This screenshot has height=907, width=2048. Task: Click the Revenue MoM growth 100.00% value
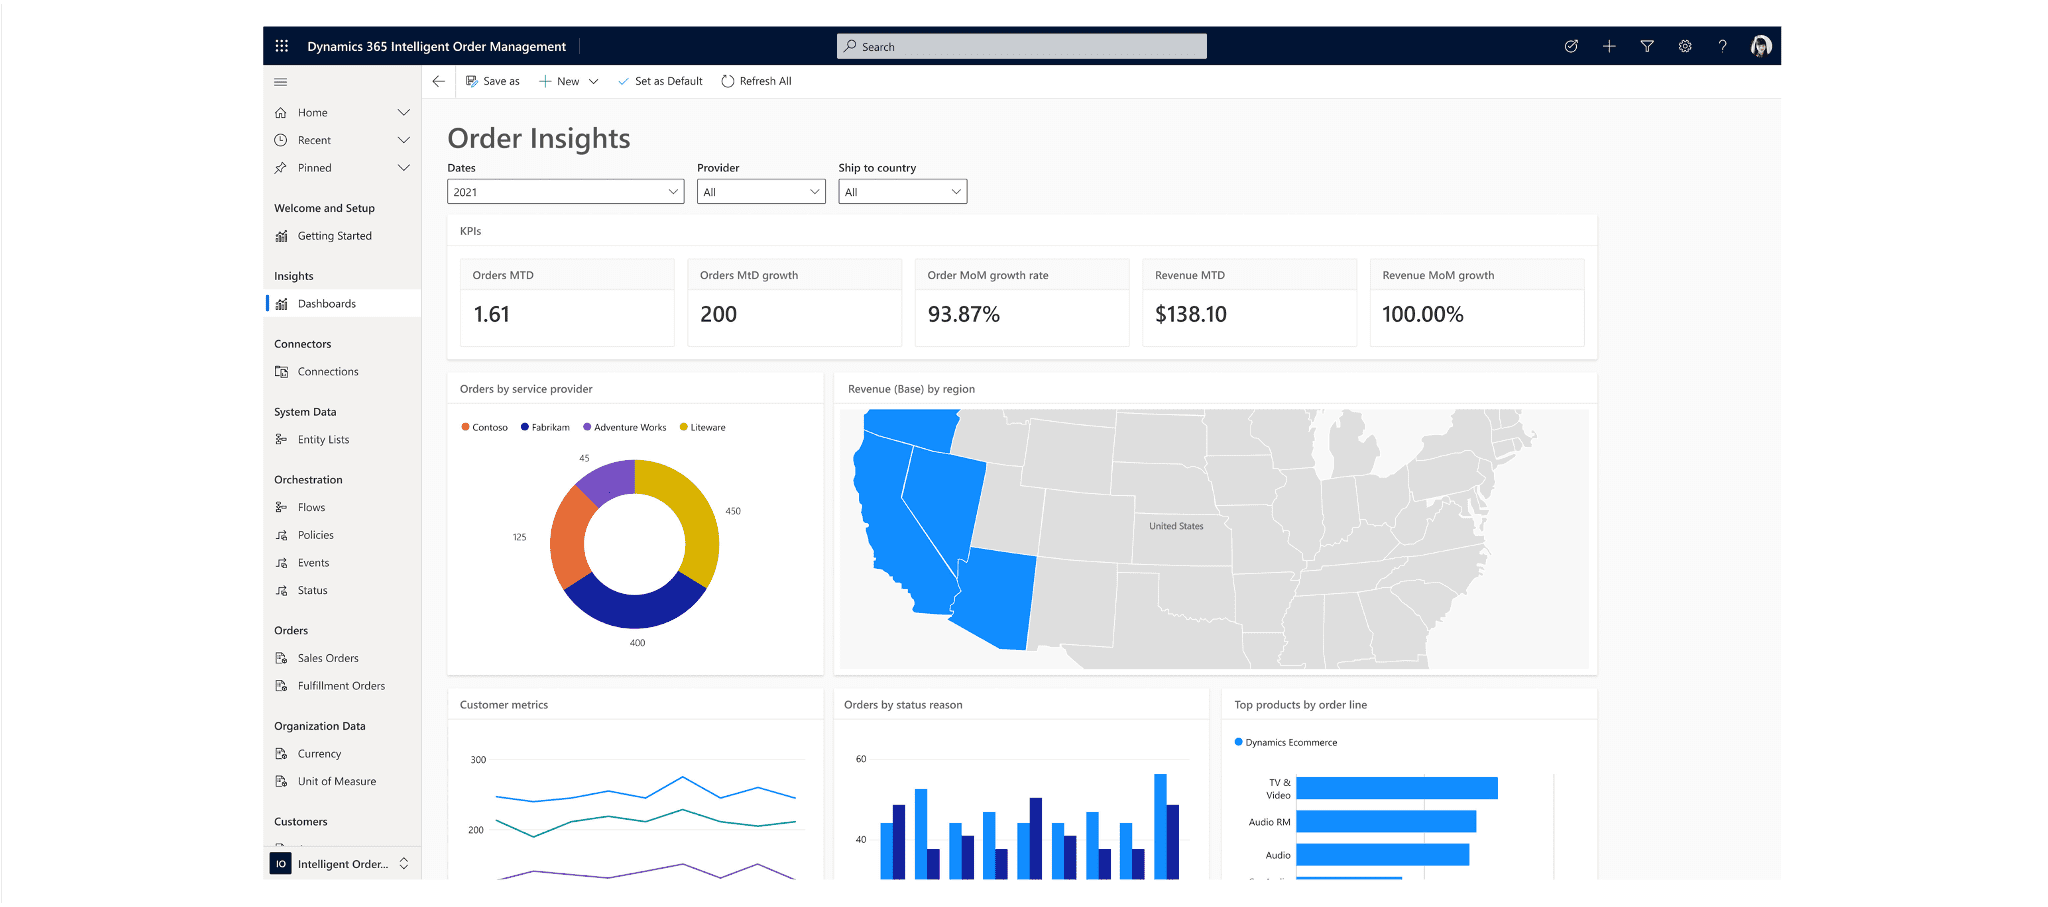[1422, 314]
